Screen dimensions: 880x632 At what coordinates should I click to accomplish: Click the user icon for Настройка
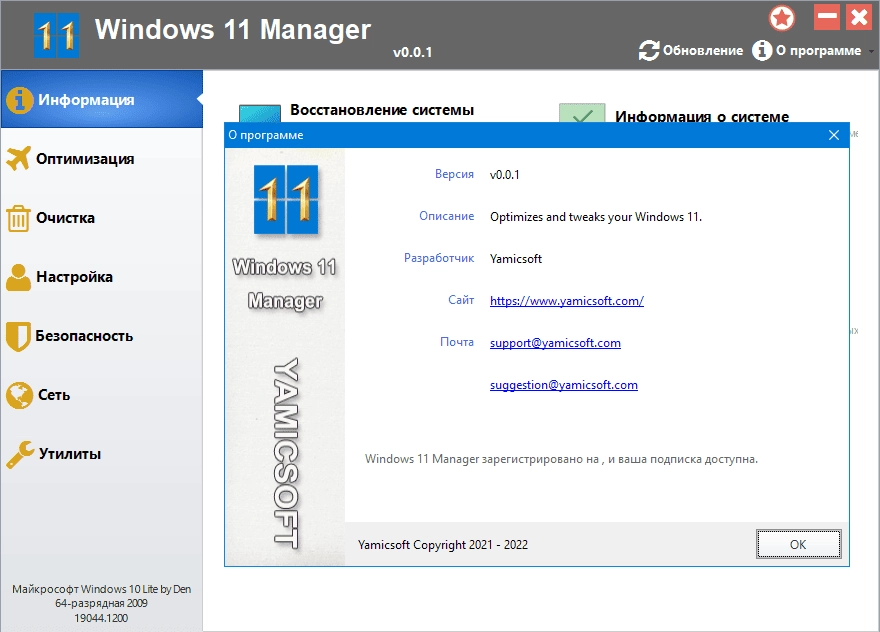click(x=18, y=277)
